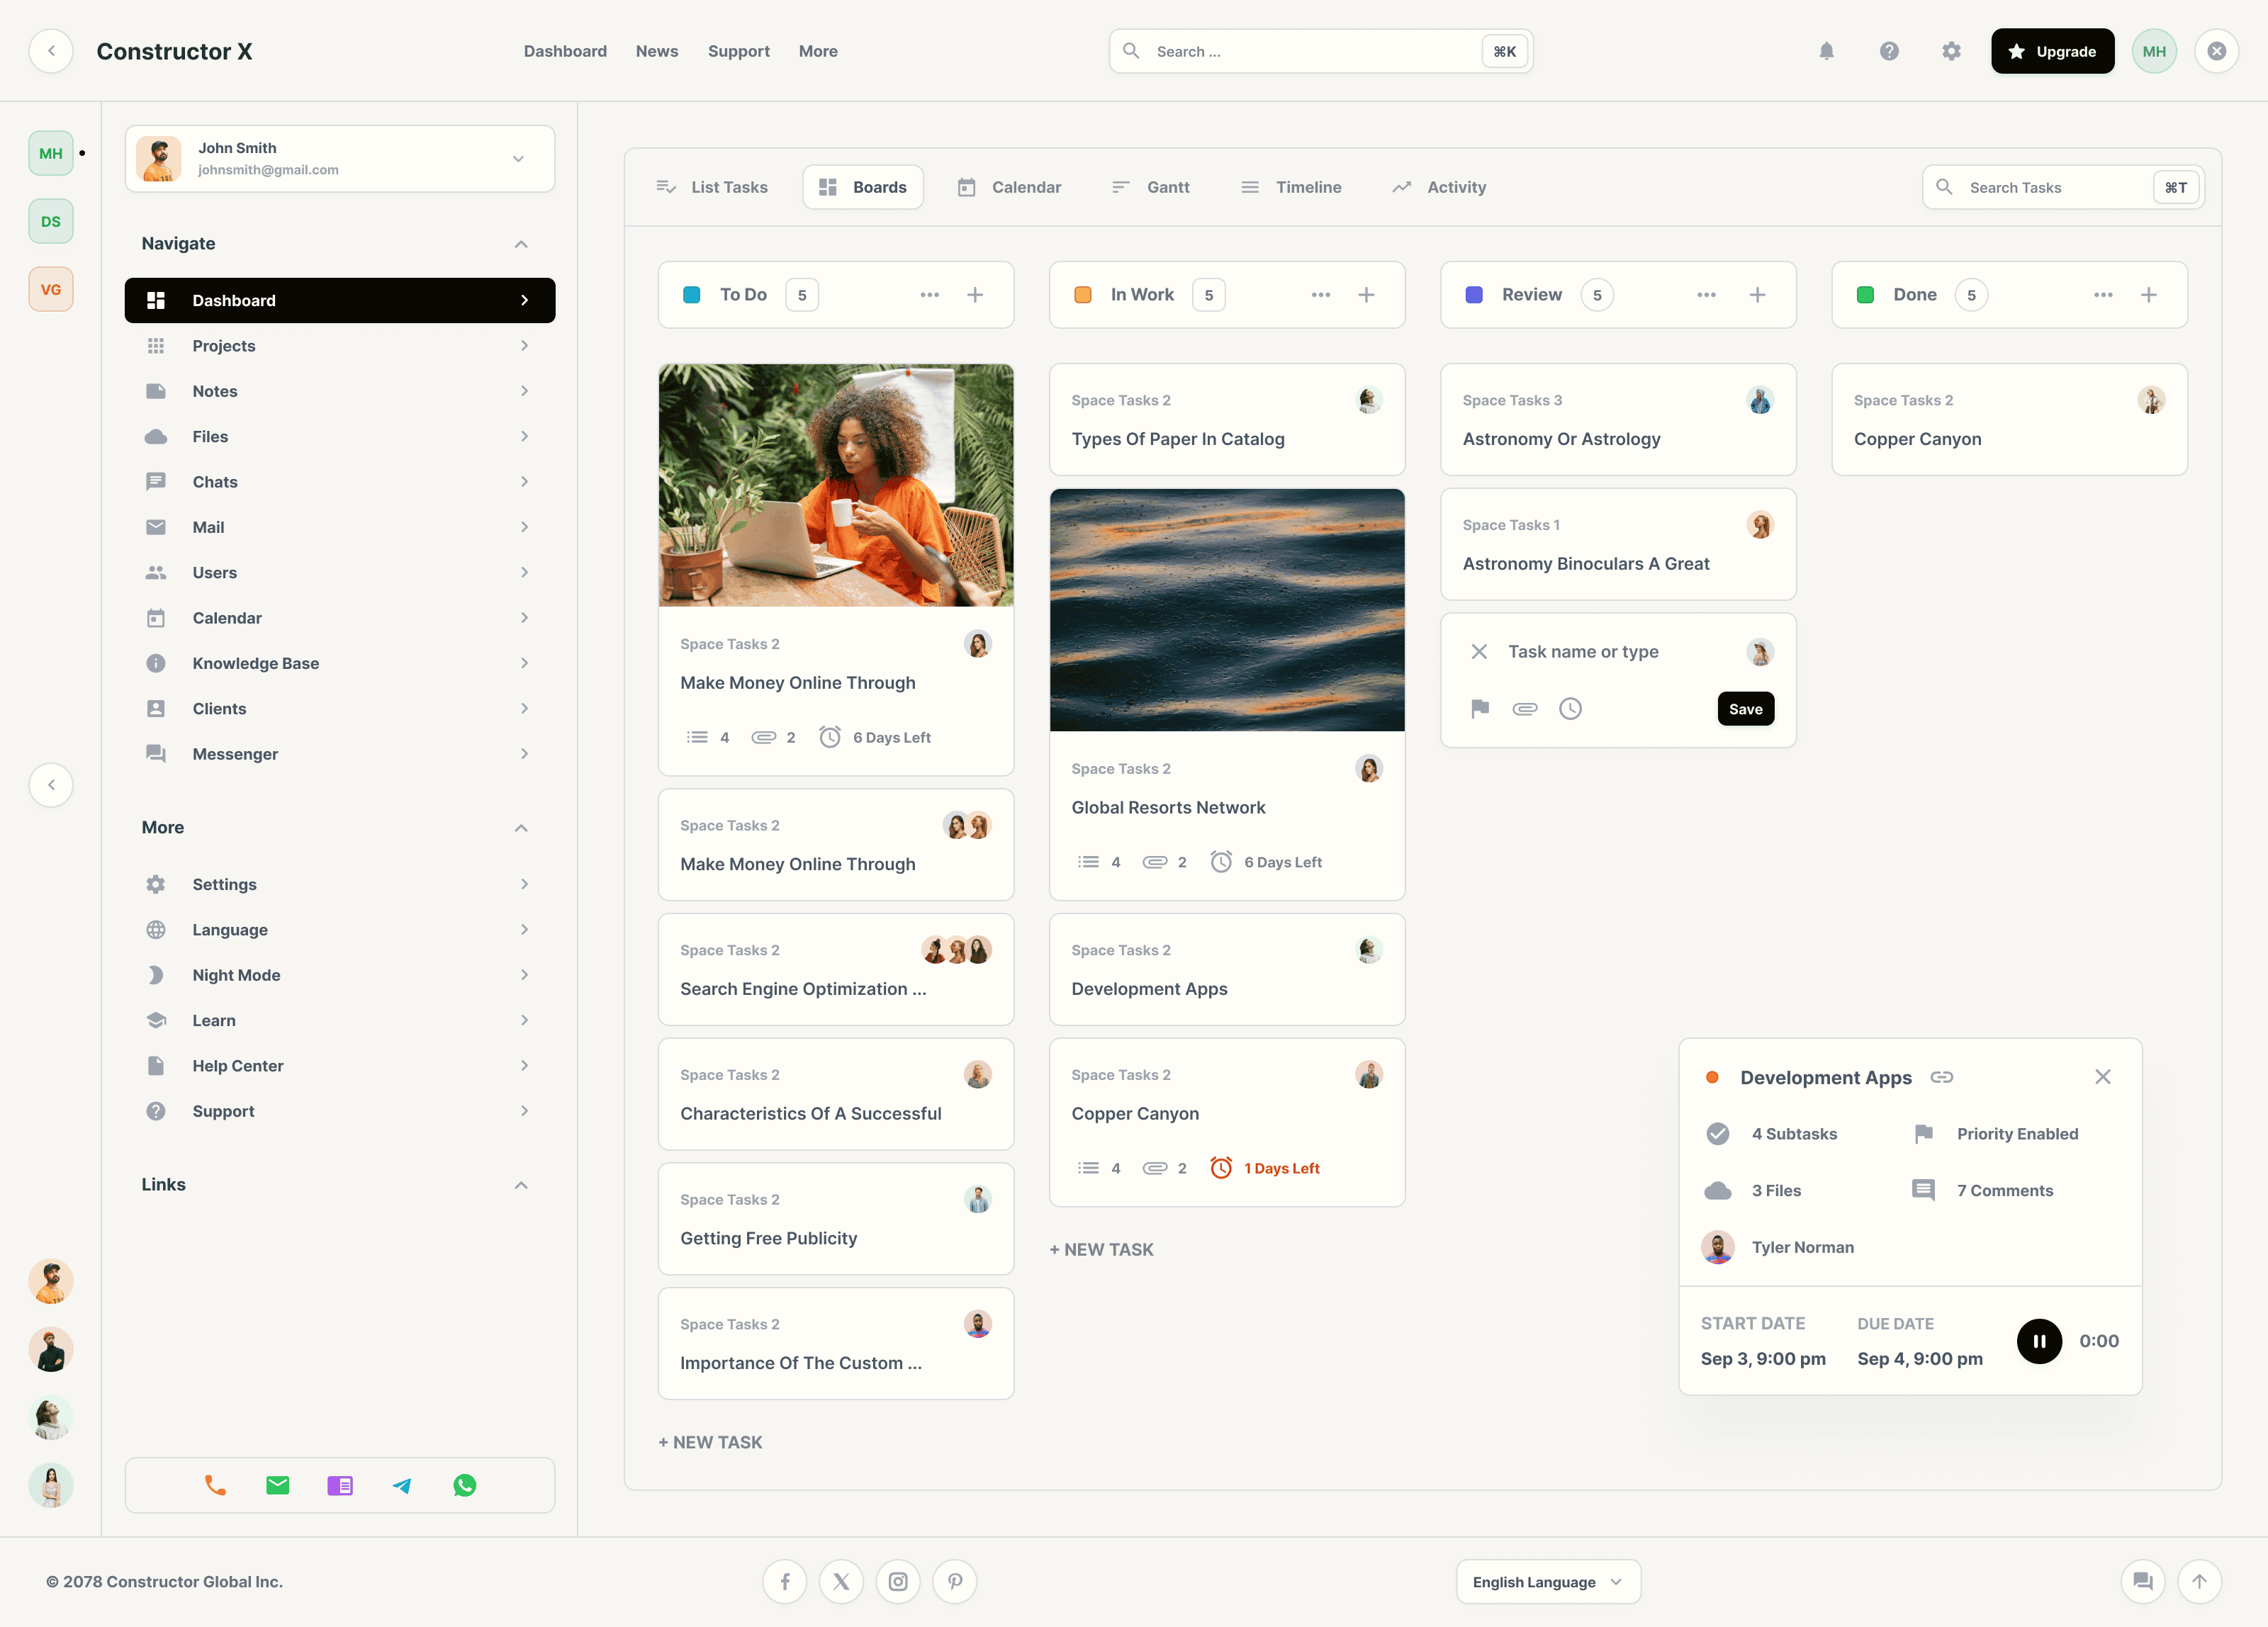Open the Support menu in top bar
This screenshot has width=2268, height=1627.
(738, 51)
